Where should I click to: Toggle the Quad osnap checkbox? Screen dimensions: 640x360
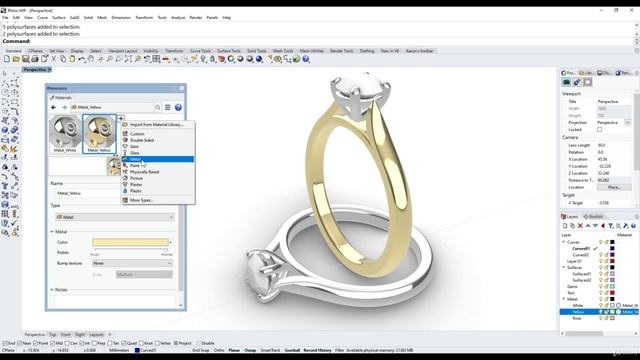click(x=124, y=343)
